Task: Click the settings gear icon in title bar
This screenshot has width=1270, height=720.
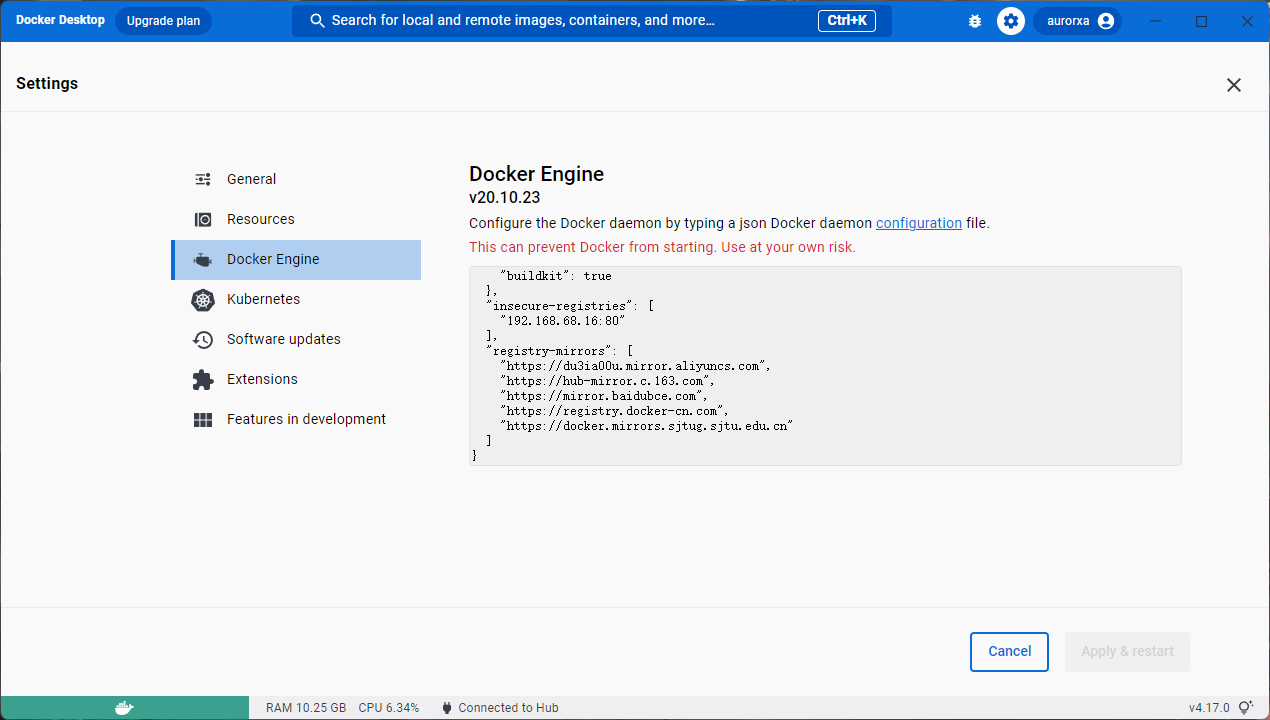Action: (1011, 21)
